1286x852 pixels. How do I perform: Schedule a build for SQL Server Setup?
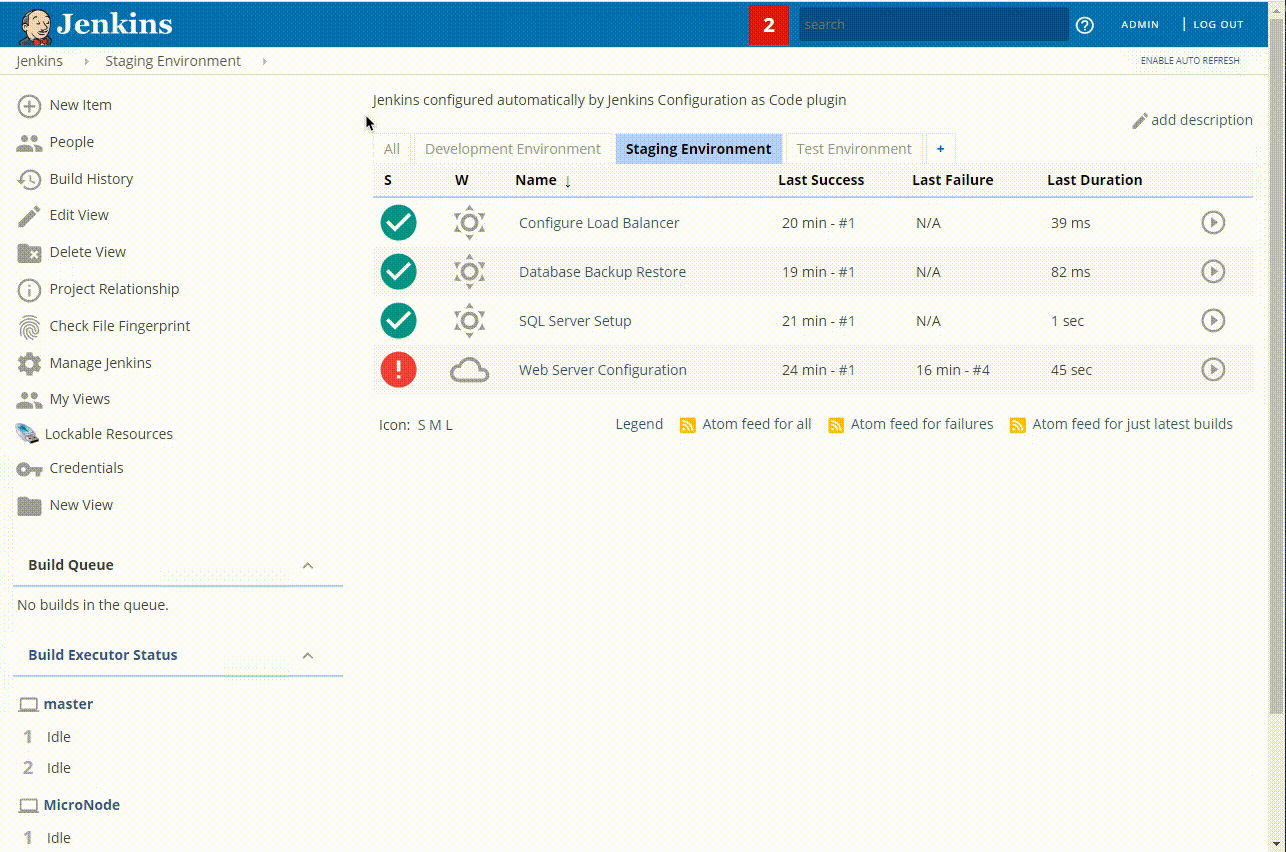[x=1213, y=320]
